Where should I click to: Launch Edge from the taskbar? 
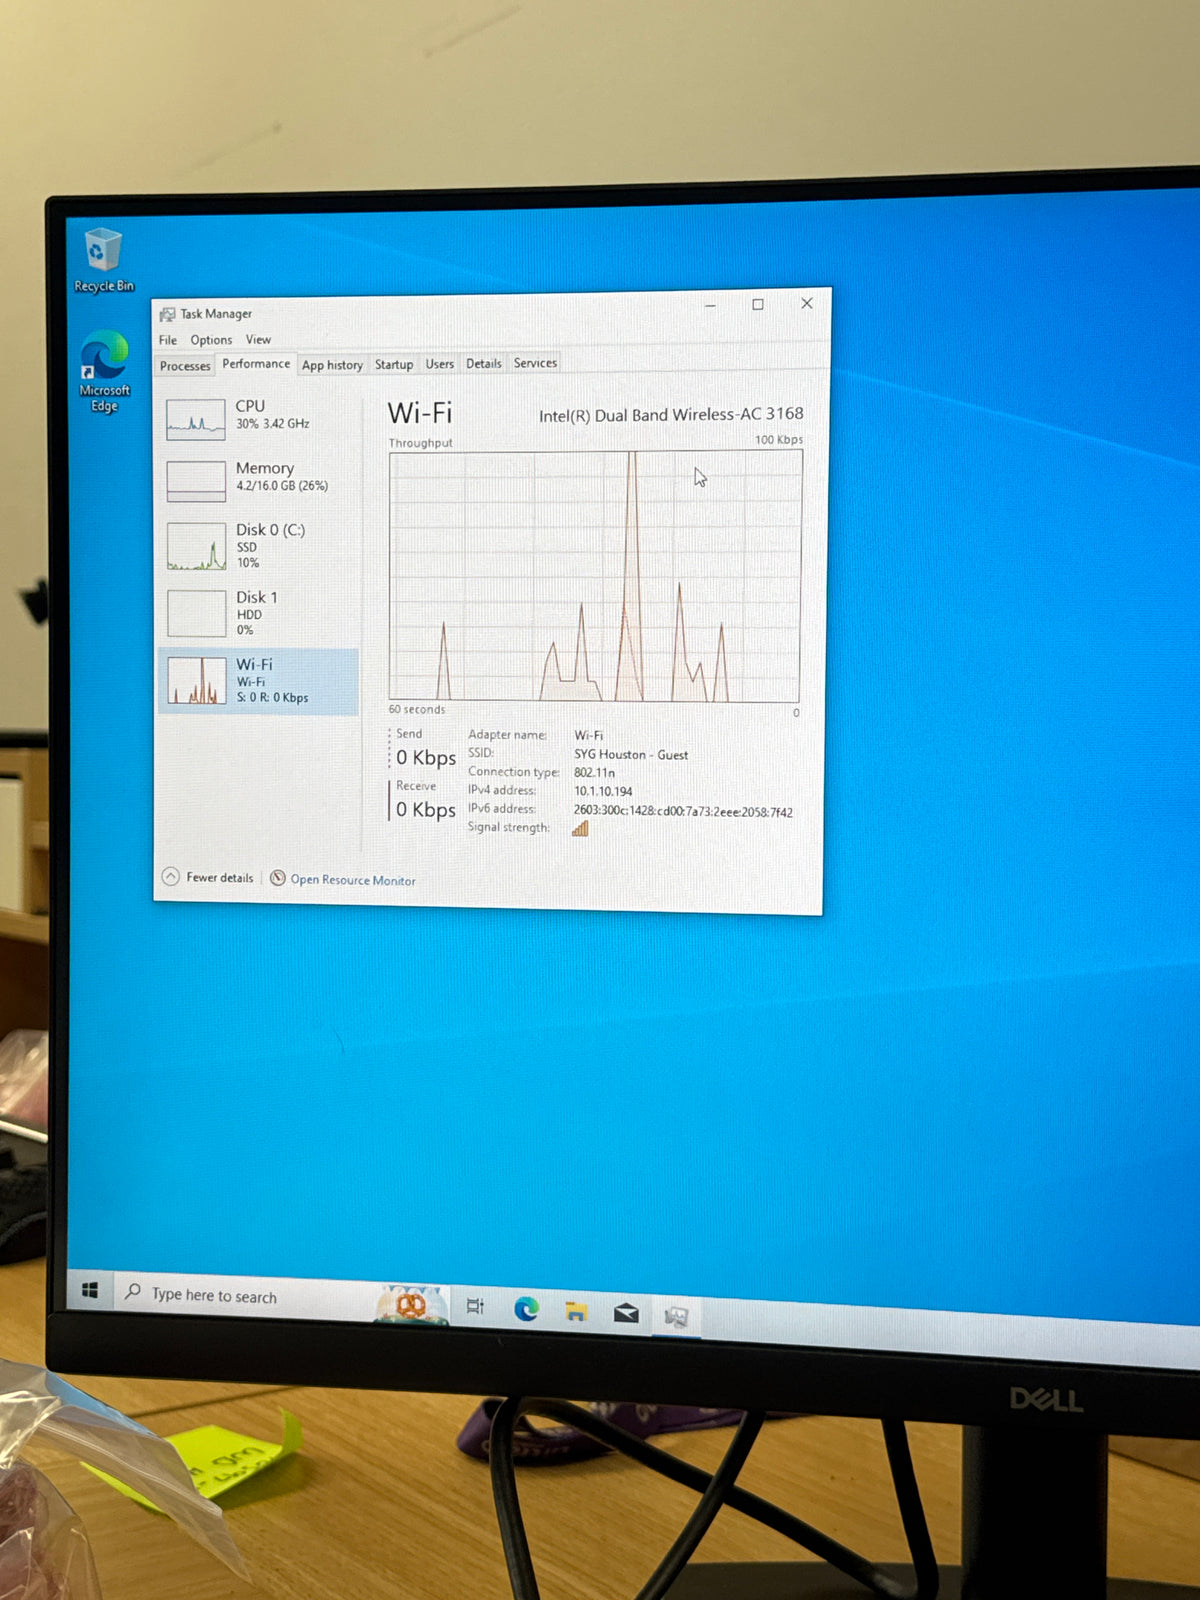[526, 1308]
